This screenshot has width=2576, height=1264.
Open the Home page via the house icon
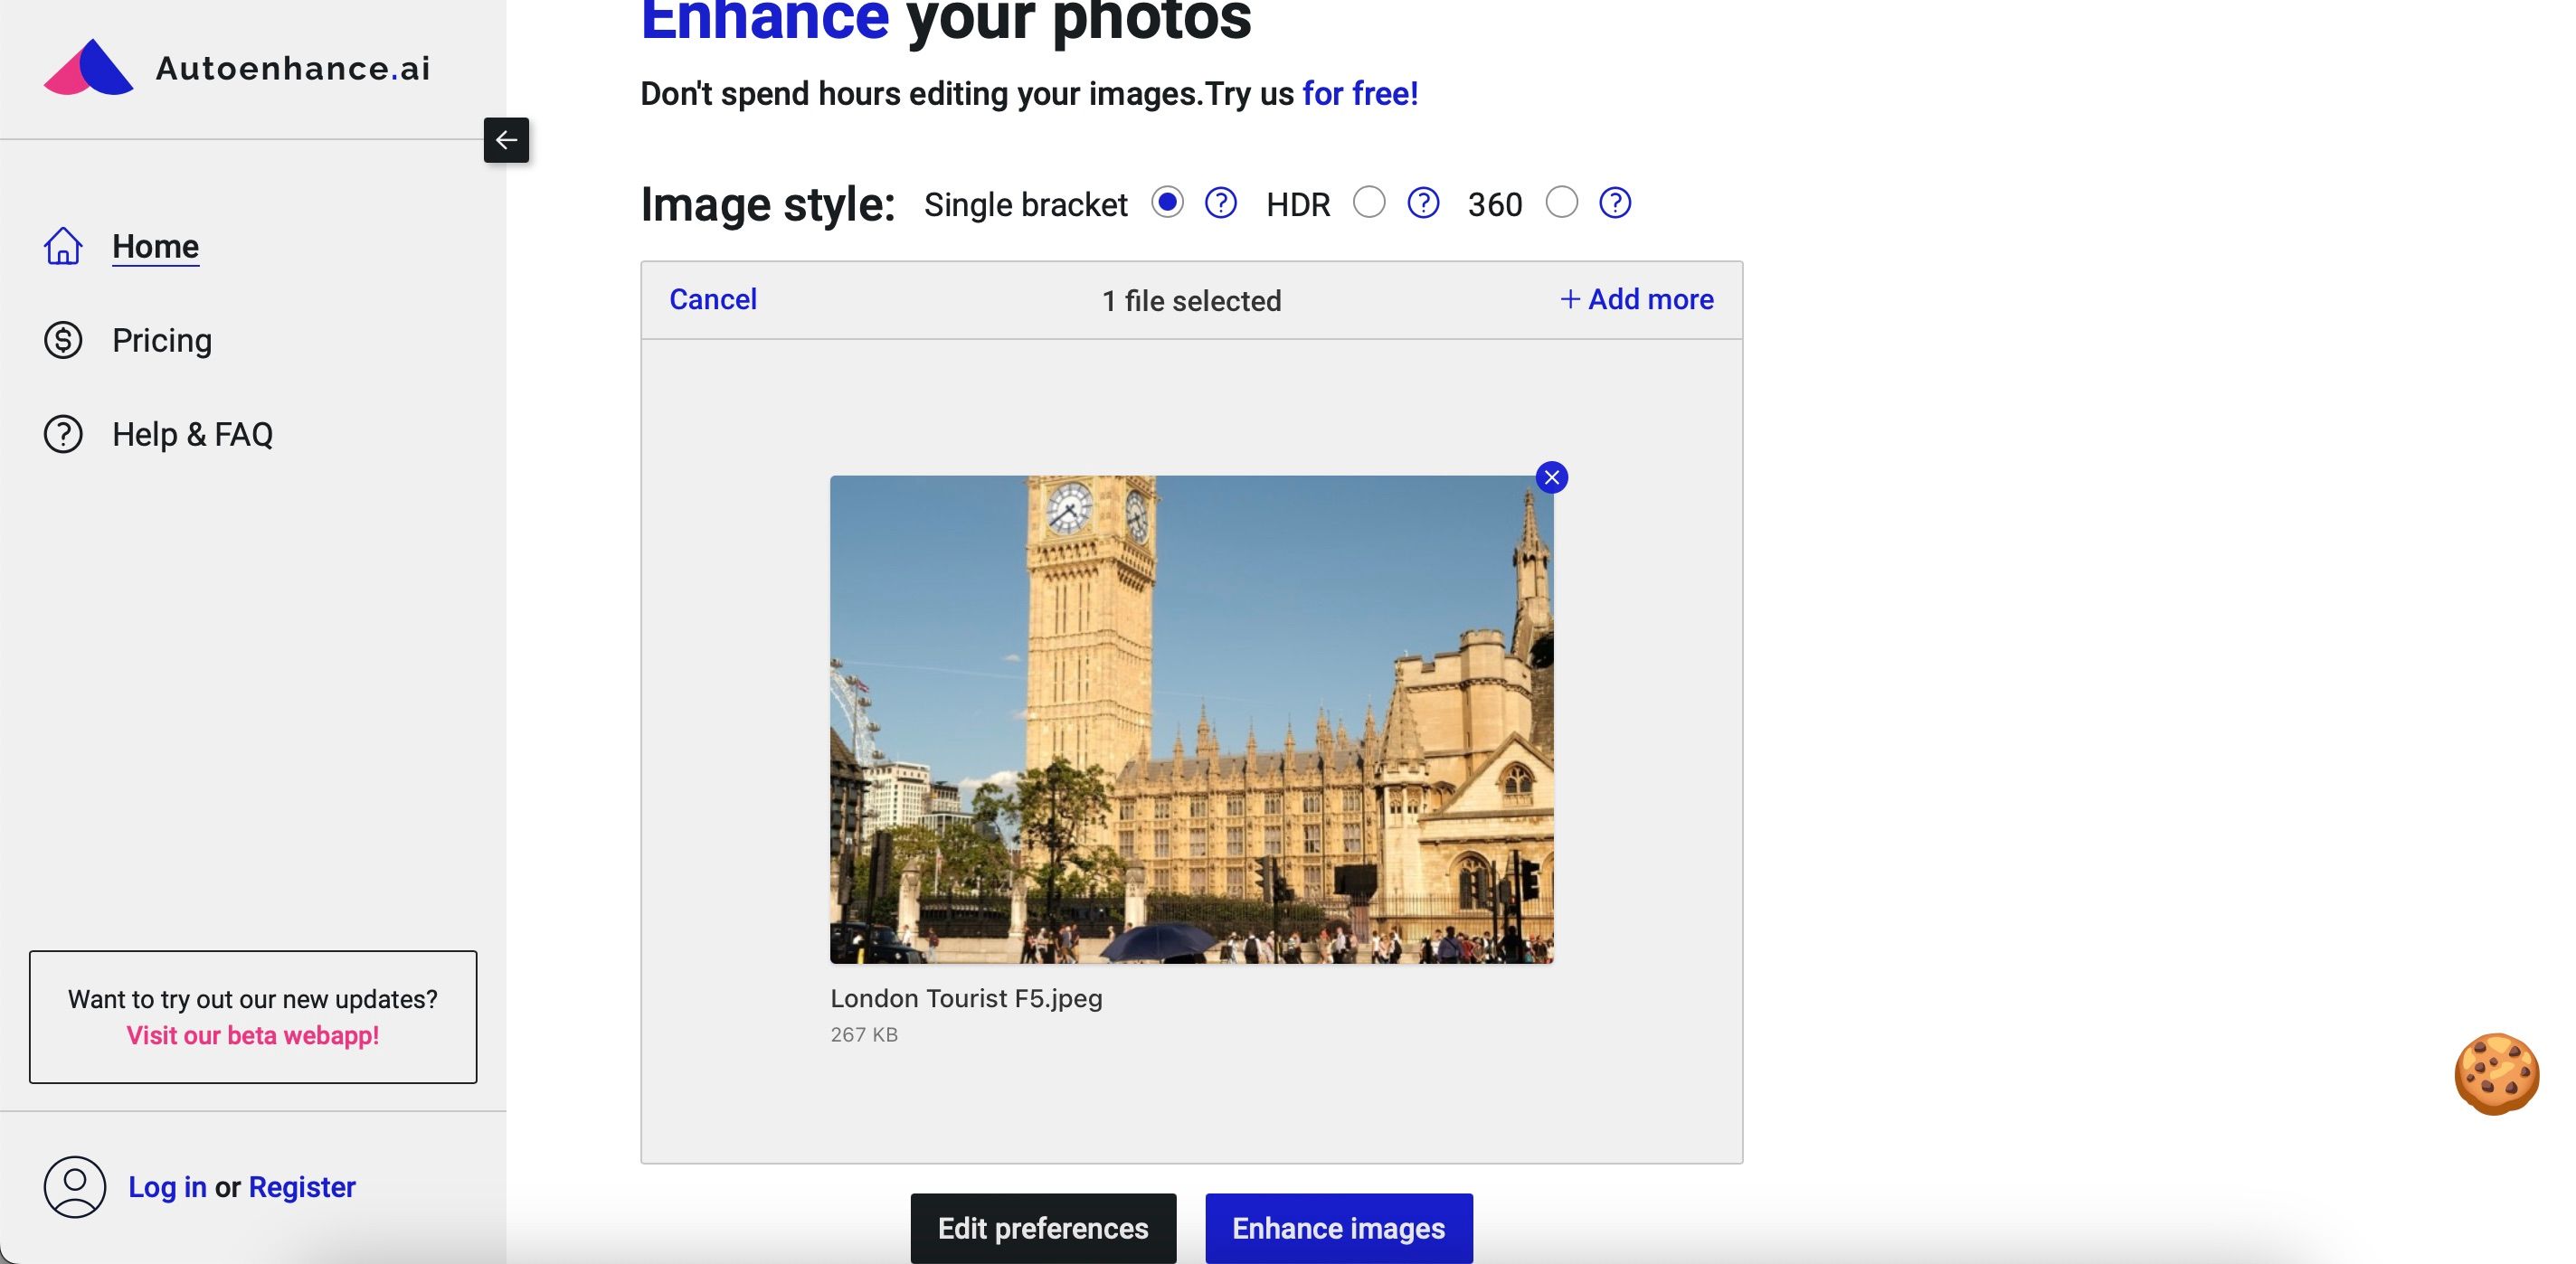tap(62, 246)
